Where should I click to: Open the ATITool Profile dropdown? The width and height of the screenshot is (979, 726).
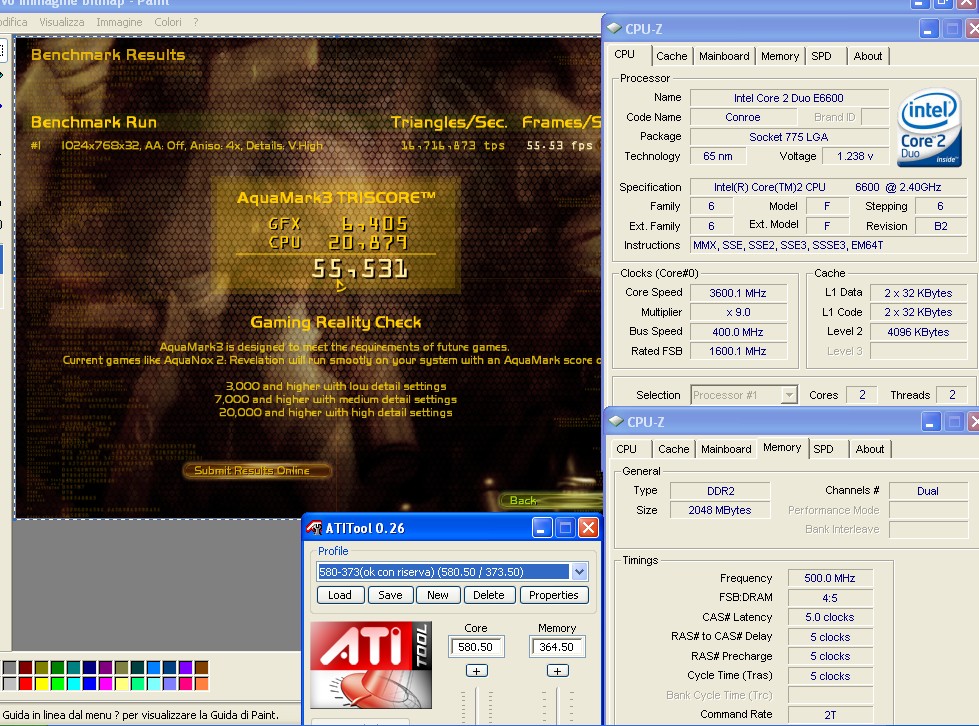[579, 572]
